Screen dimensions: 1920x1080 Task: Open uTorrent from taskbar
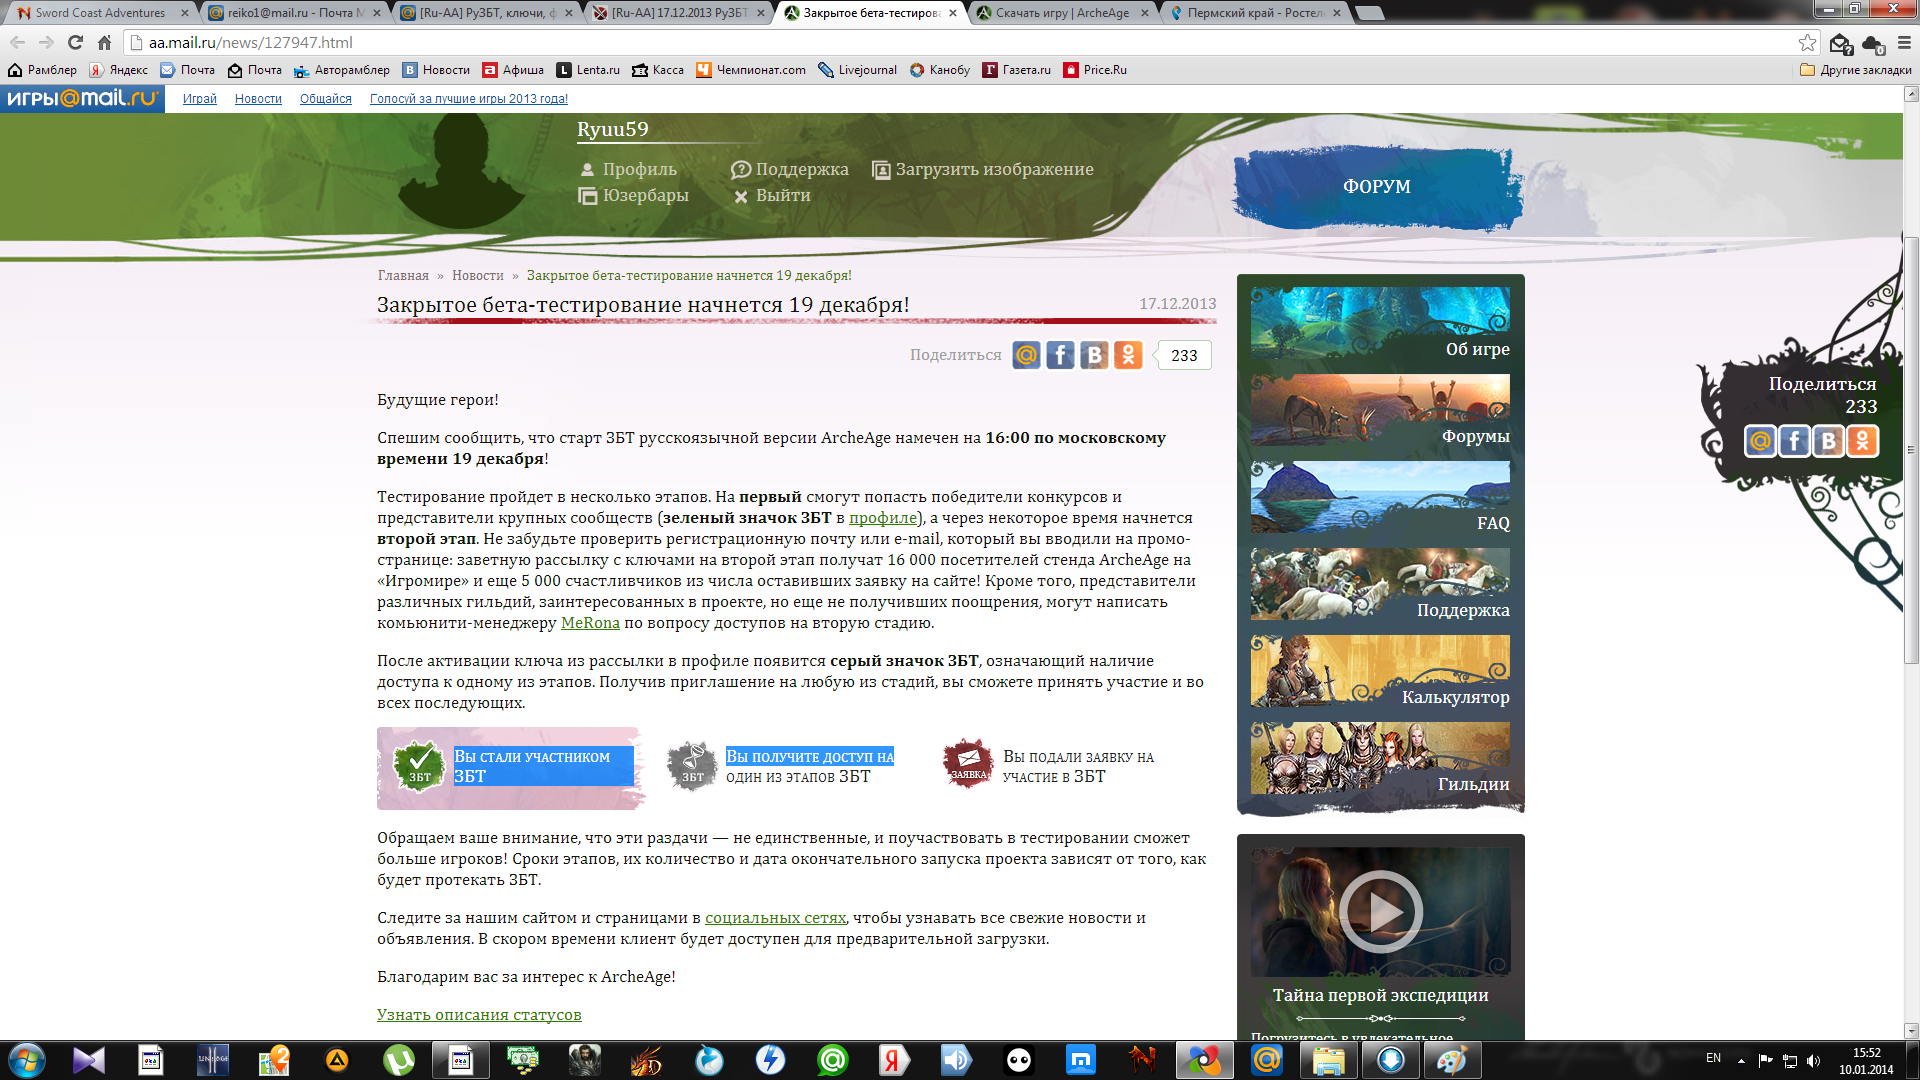pyautogui.click(x=398, y=1060)
